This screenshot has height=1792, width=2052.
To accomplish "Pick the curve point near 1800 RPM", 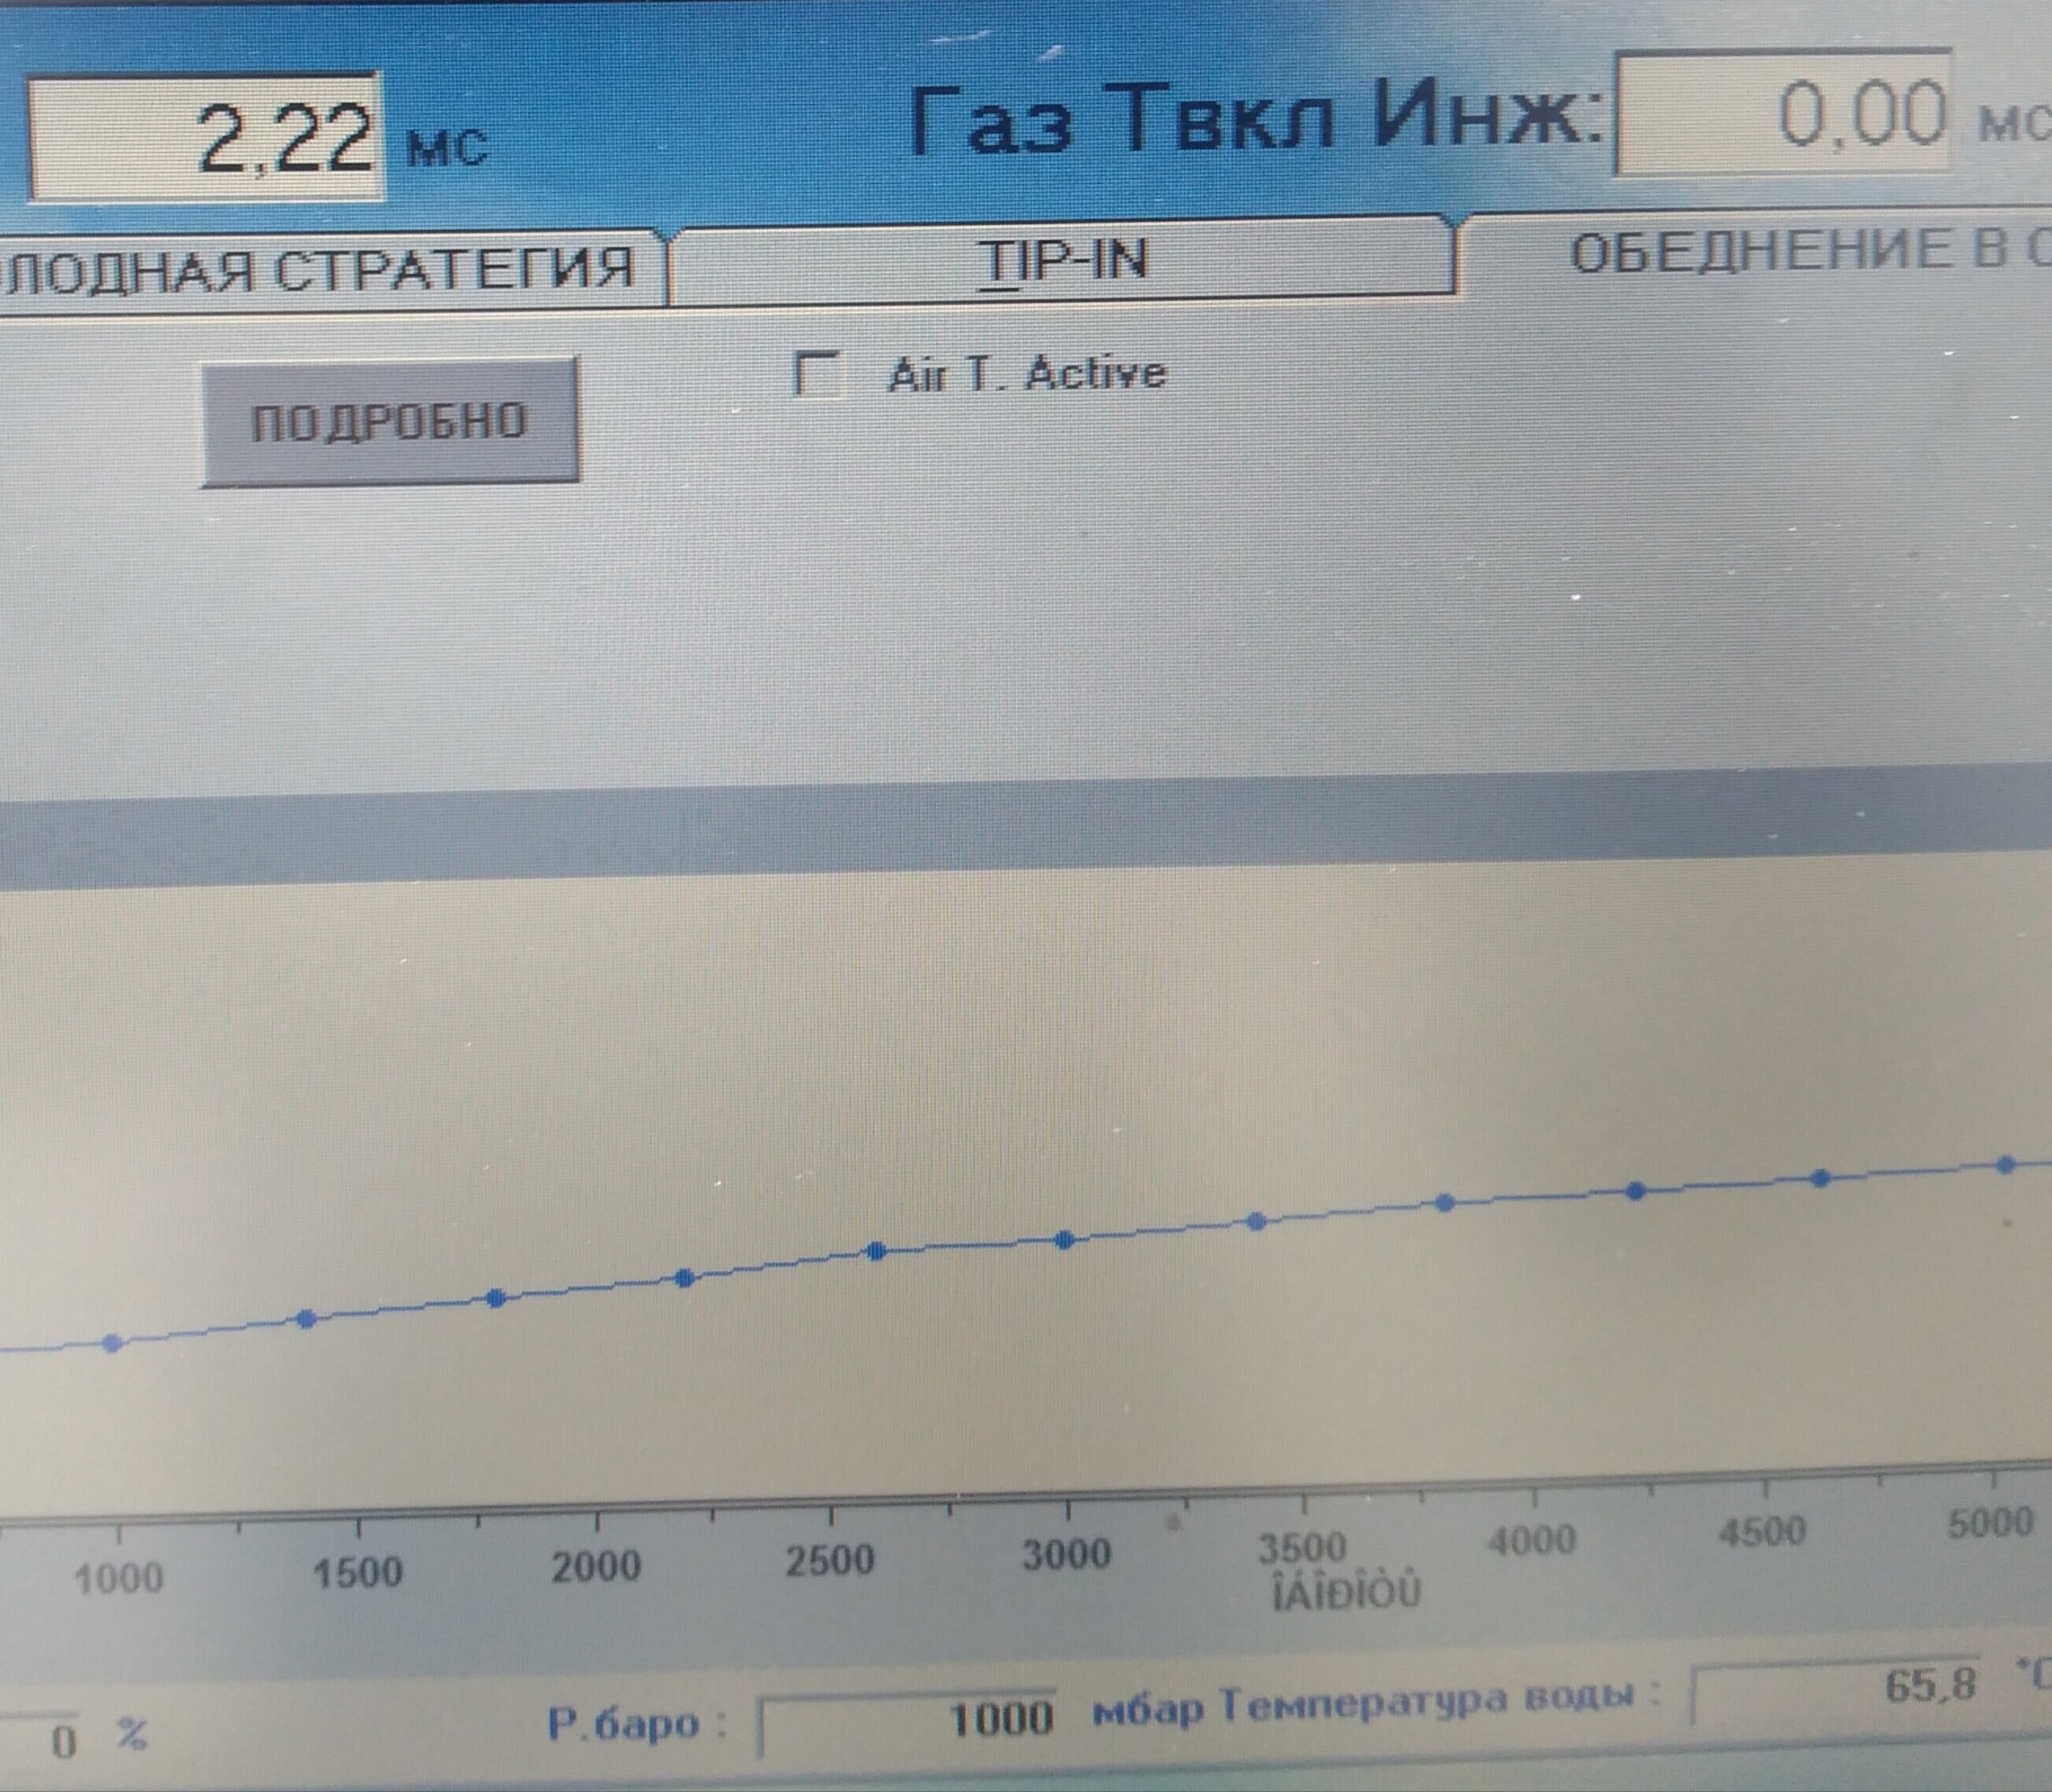I will coord(496,1298).
